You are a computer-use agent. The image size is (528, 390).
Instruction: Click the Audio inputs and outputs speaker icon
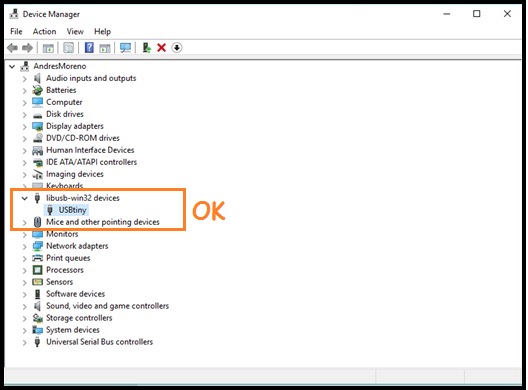(37, 78)
